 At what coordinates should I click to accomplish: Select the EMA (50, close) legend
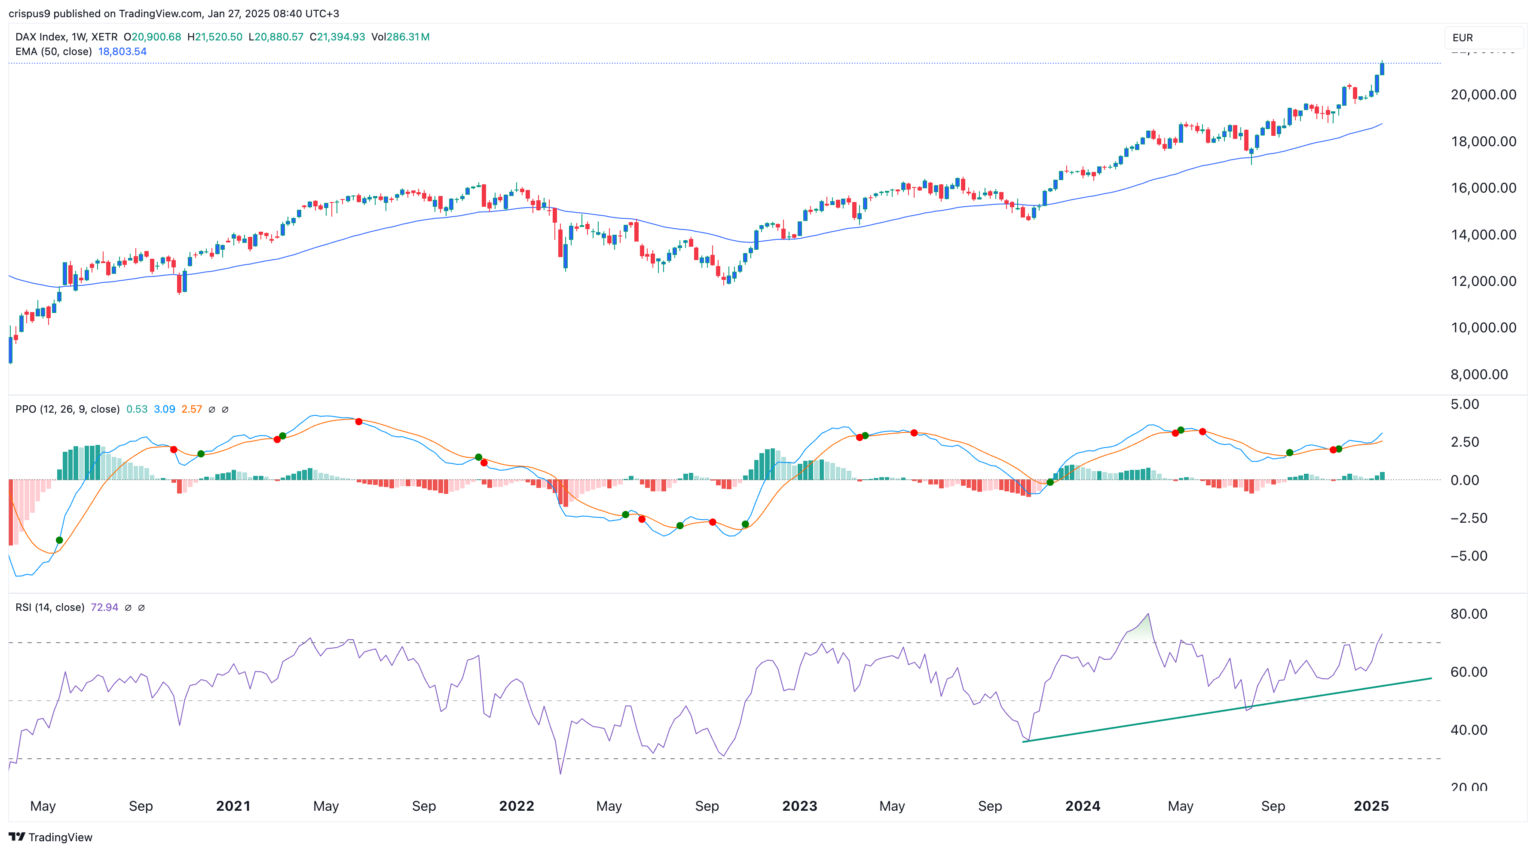coord(55,51)
